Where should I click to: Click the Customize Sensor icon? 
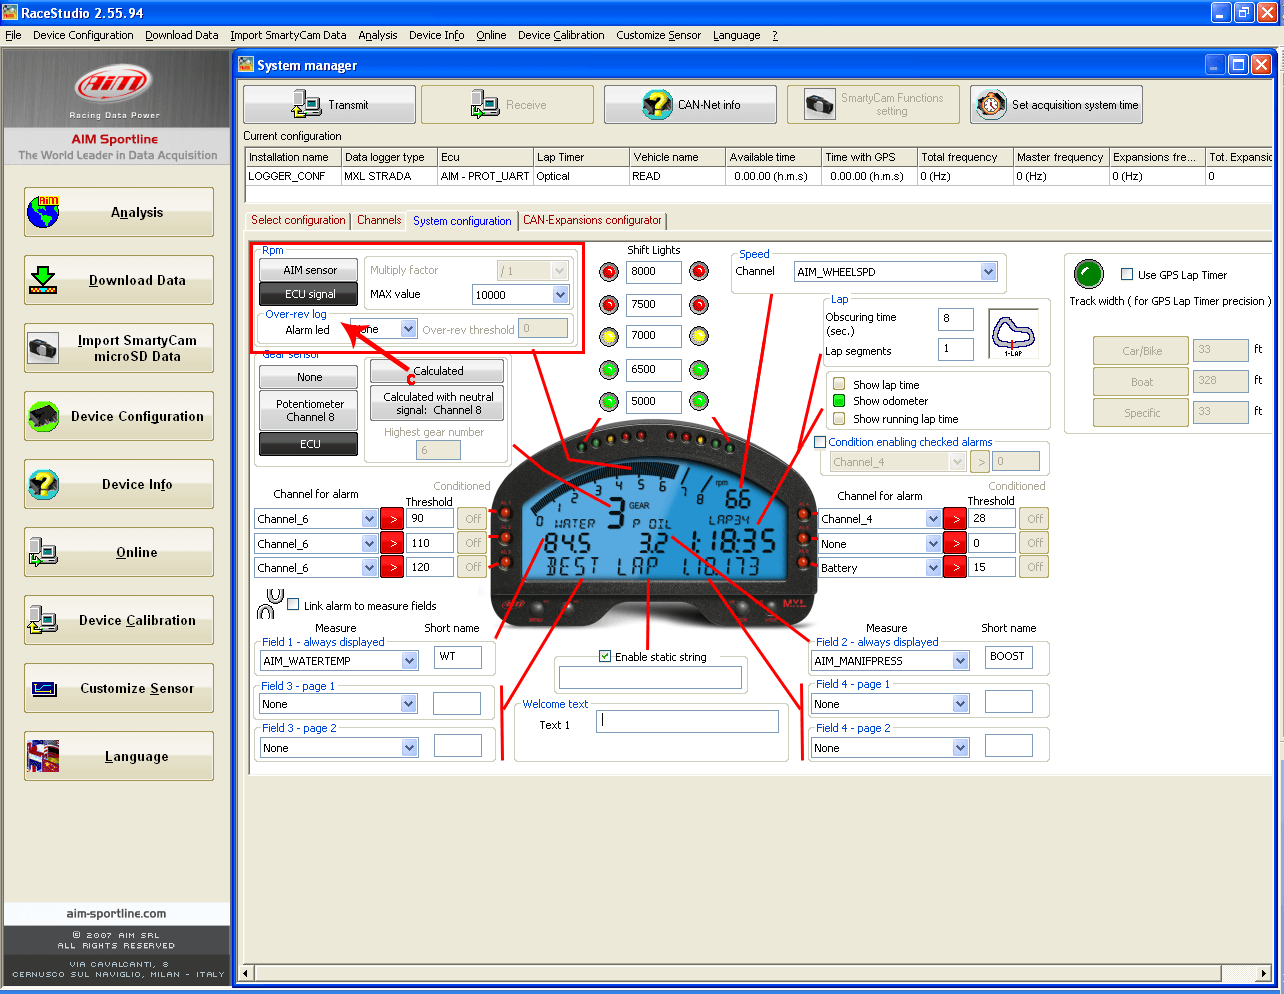(x=44, y=688)
